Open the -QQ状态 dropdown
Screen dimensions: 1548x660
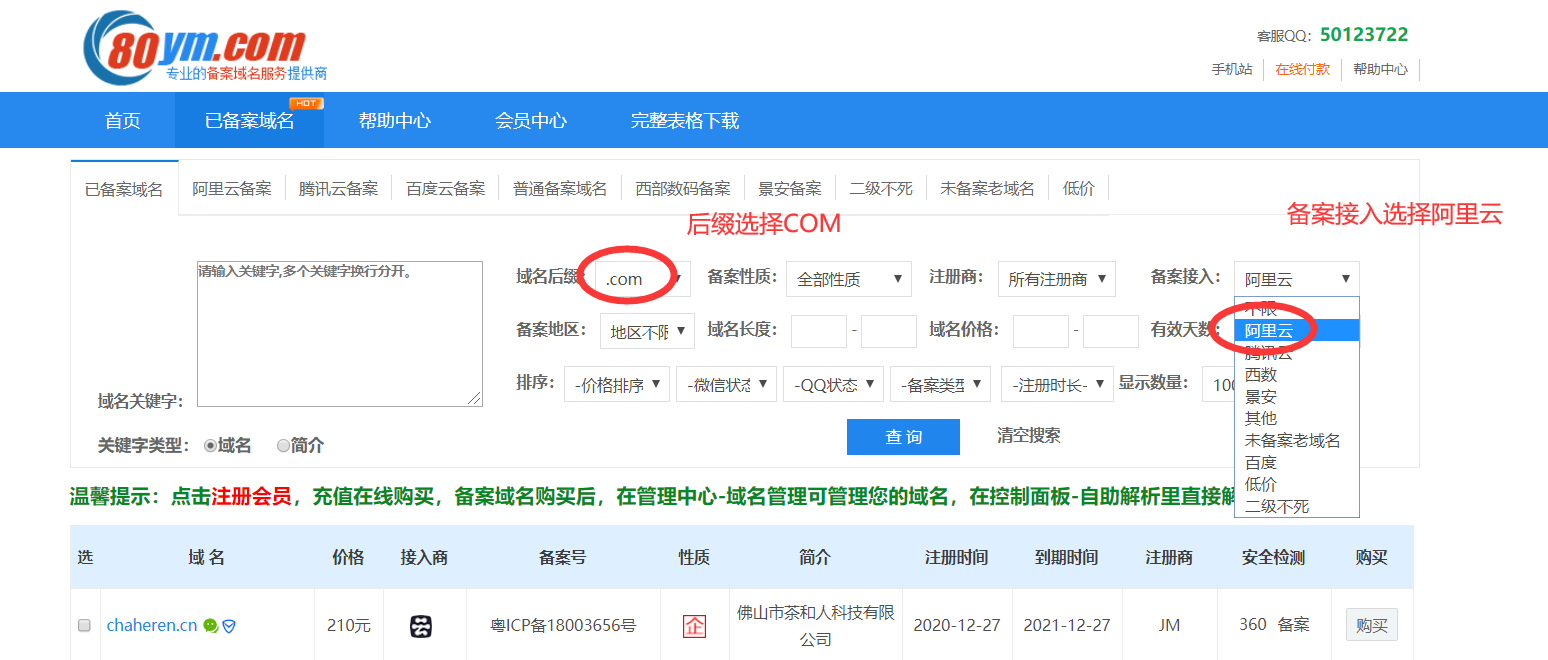point(834,384)
